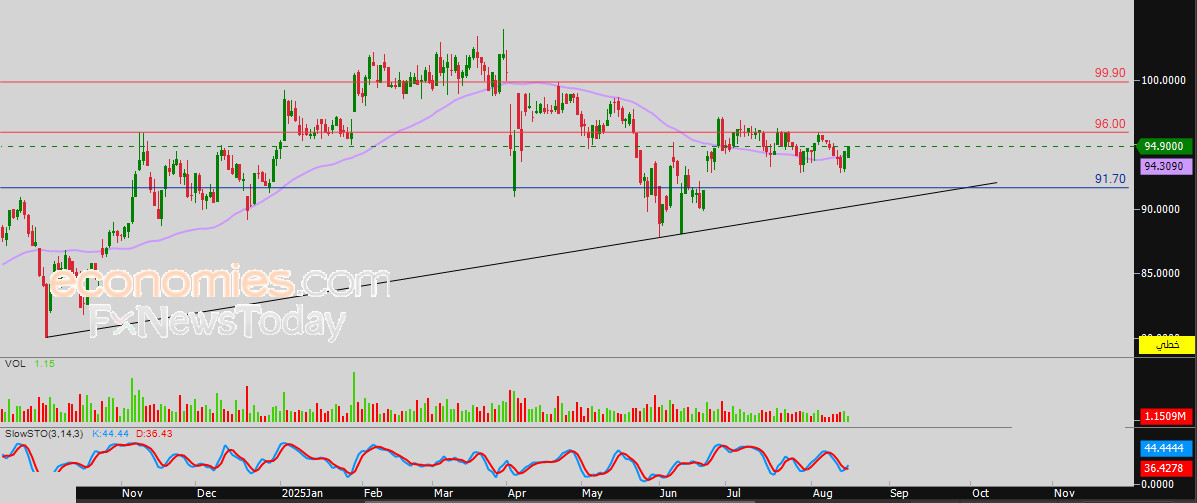Click the VOL indicator label
The image size is (1197, 503).
click(x=15, y=365)
